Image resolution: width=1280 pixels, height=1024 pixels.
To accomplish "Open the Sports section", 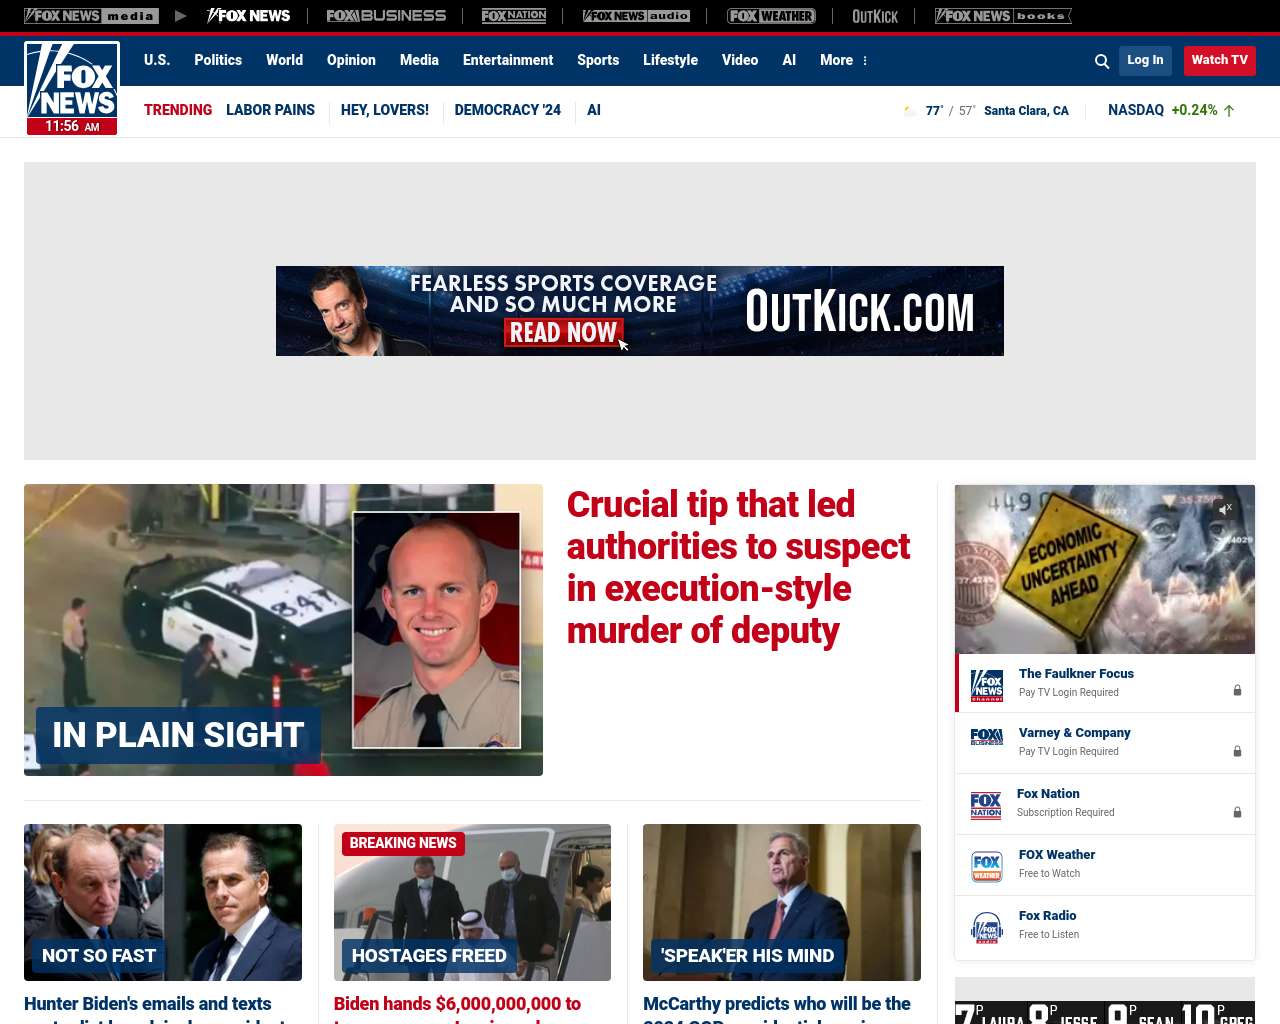I will click(x=598, y=60).
